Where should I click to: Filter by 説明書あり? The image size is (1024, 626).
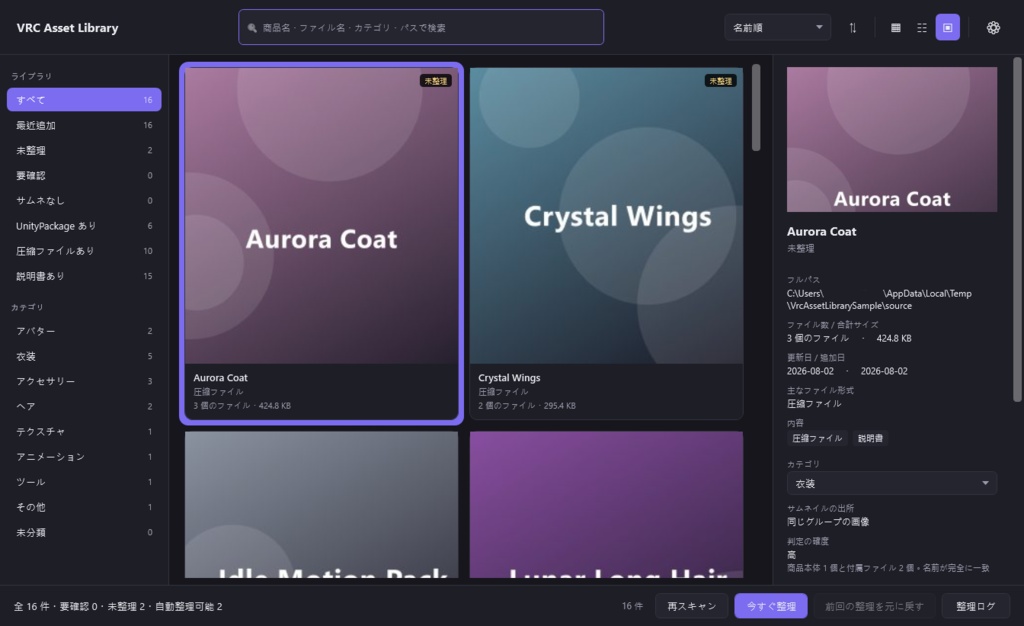(x=84, y=276)
